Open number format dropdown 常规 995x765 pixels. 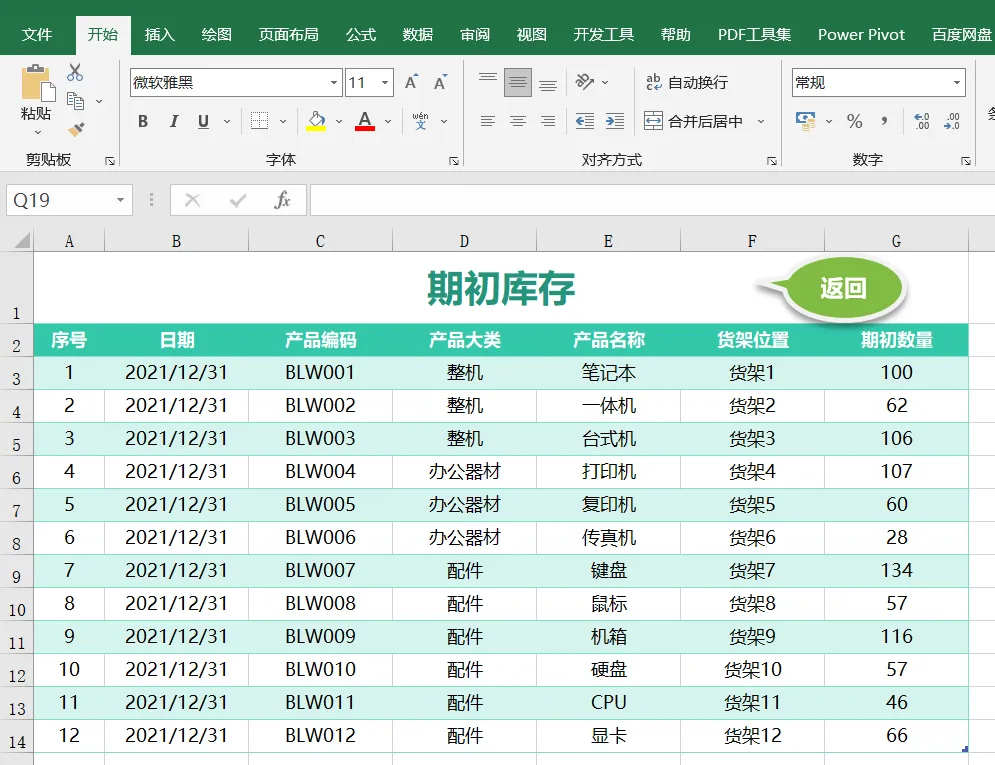click(956, 82)
